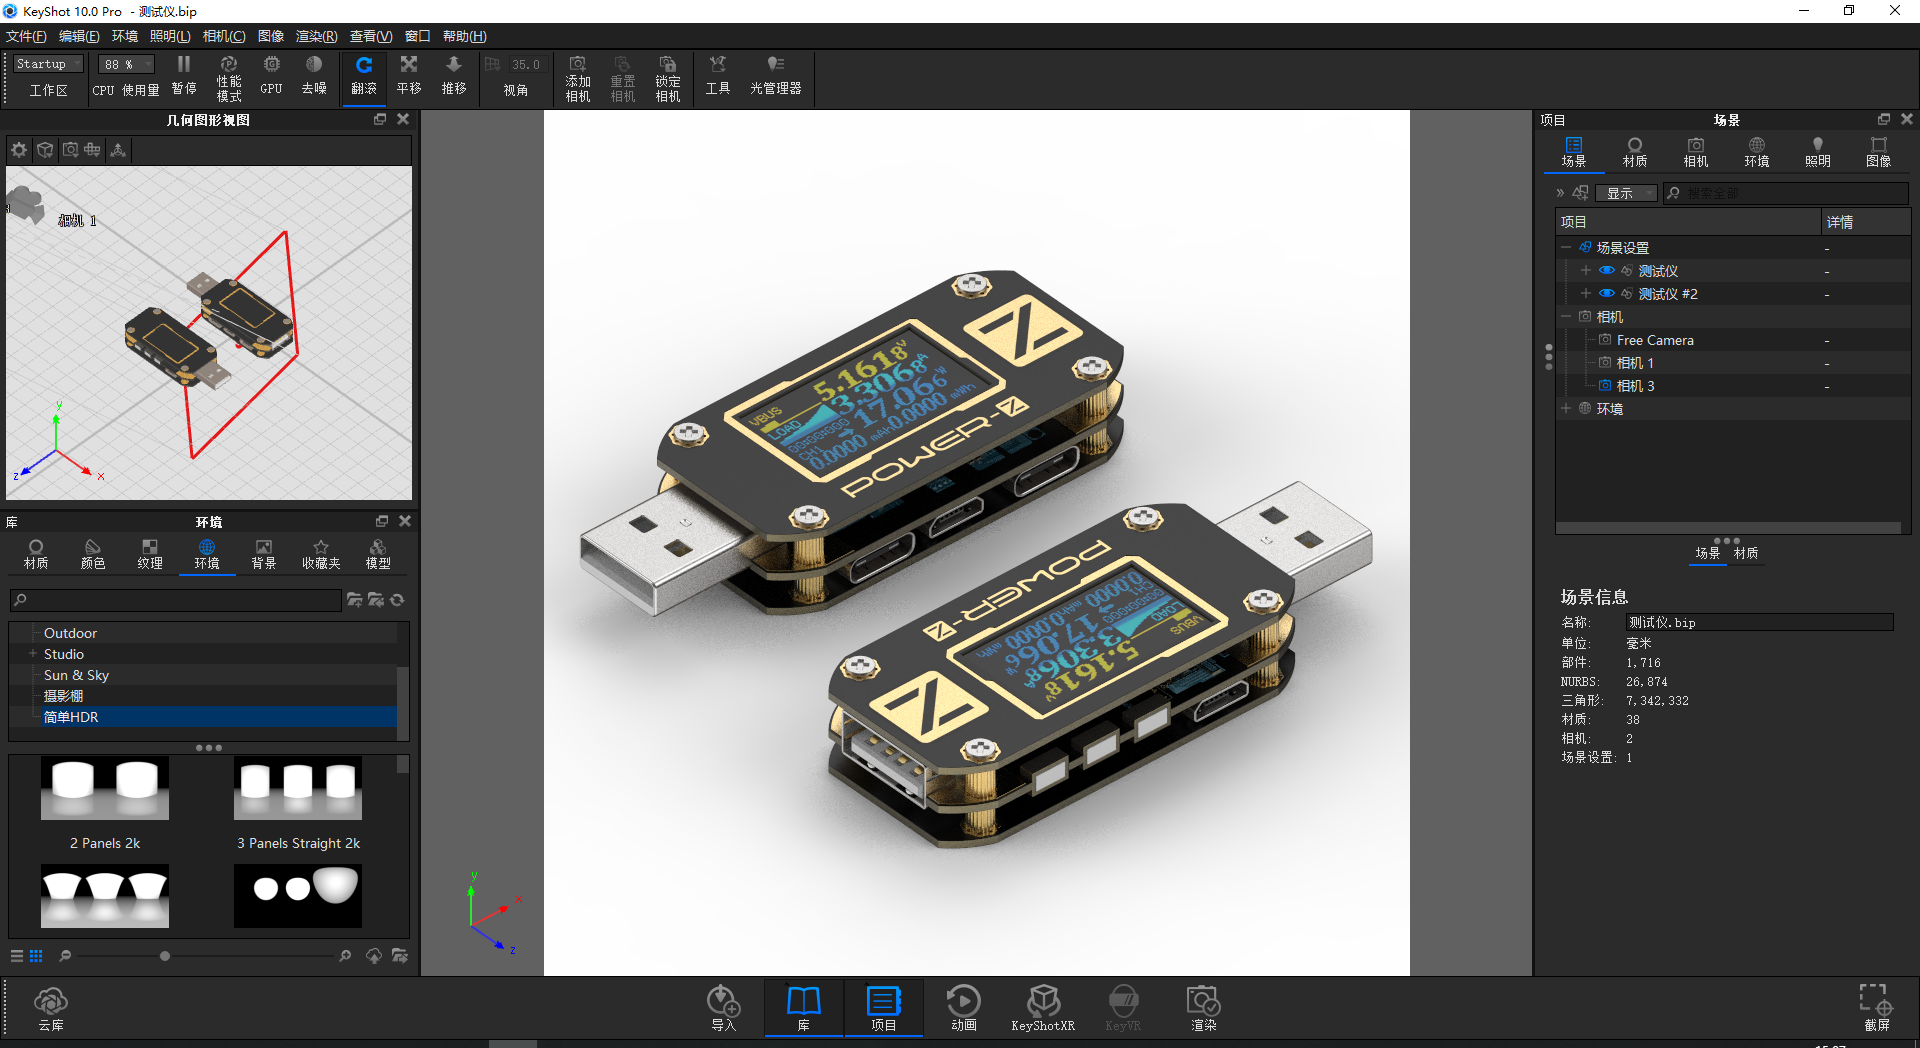Switch to the 材质 tab in project panel
This screenshot has height=1048, width=1920.
pos(1635,152)
